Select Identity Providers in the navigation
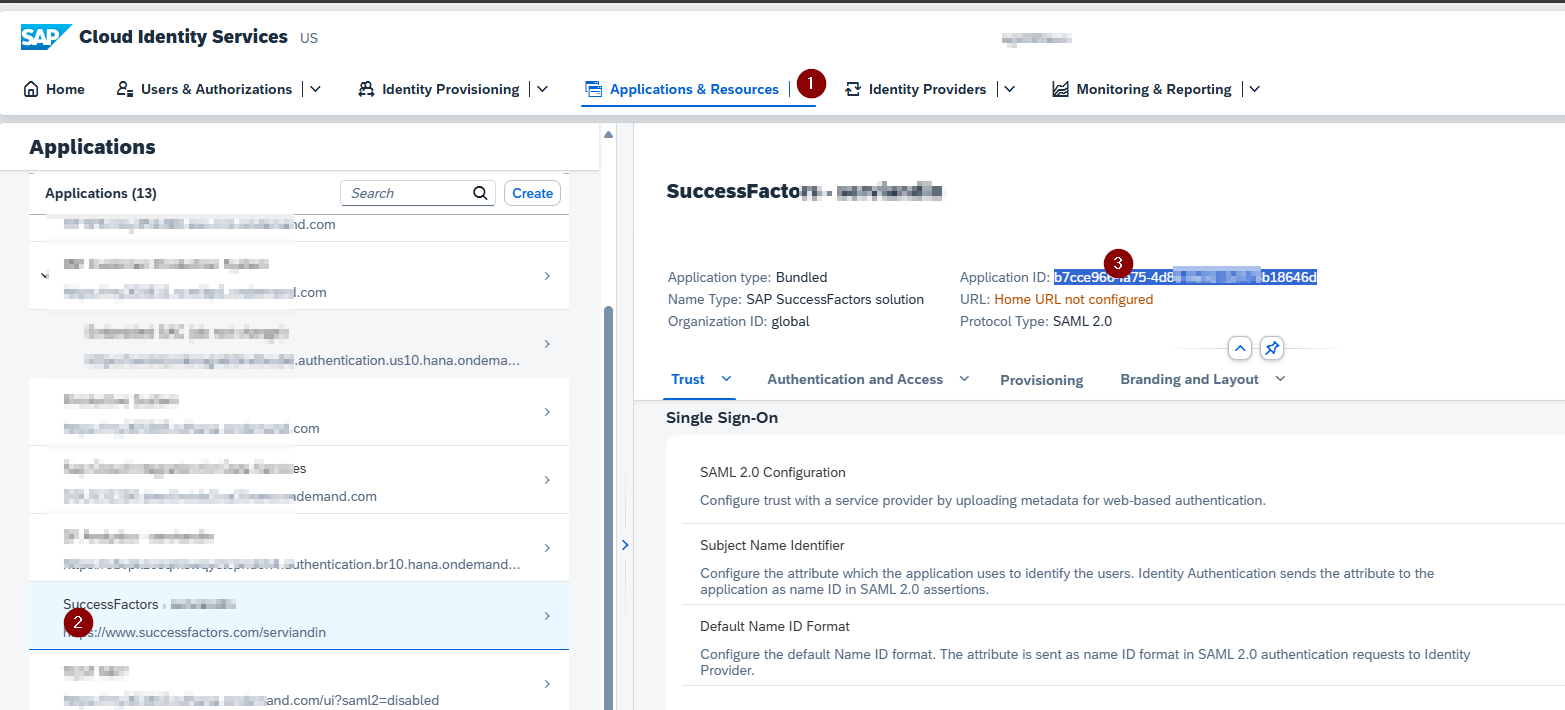 (x=916, y=89)
